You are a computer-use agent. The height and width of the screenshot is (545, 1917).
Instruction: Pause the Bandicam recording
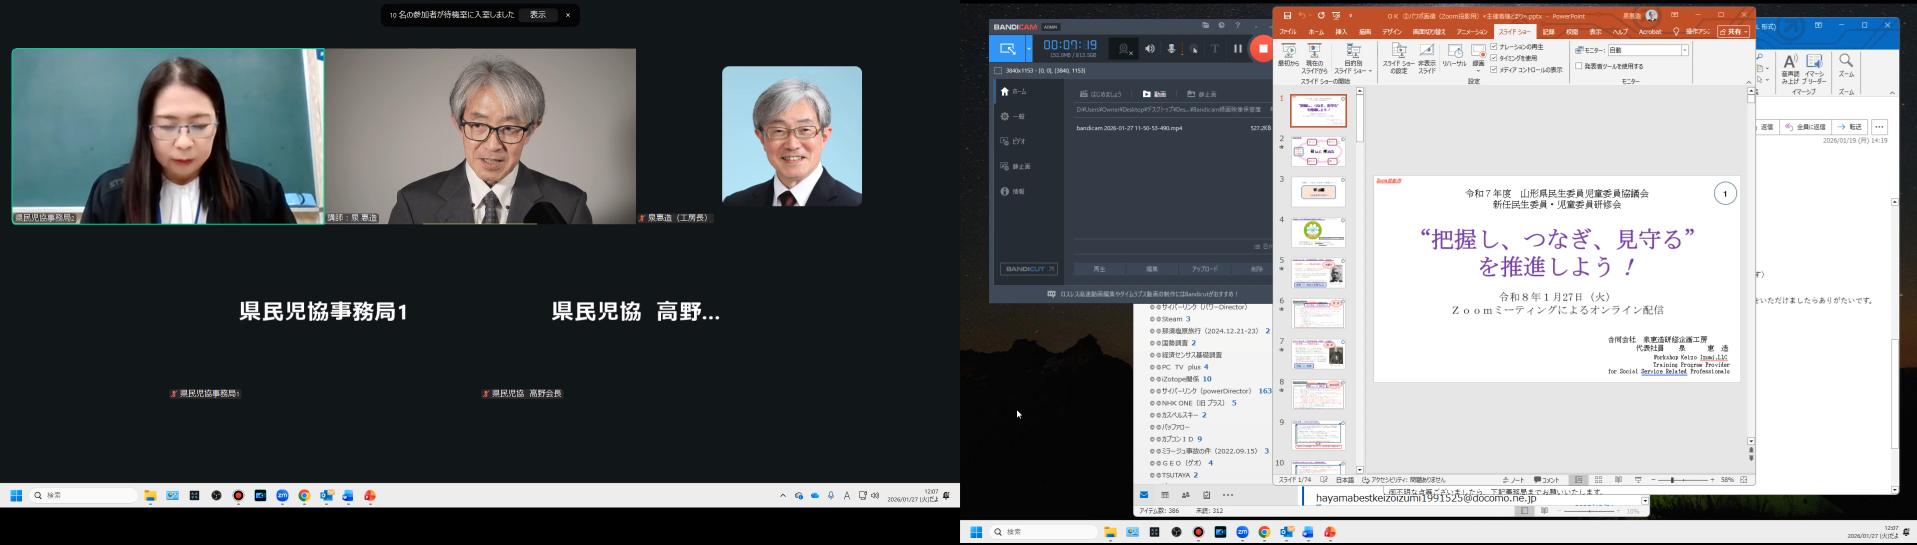1238,48
